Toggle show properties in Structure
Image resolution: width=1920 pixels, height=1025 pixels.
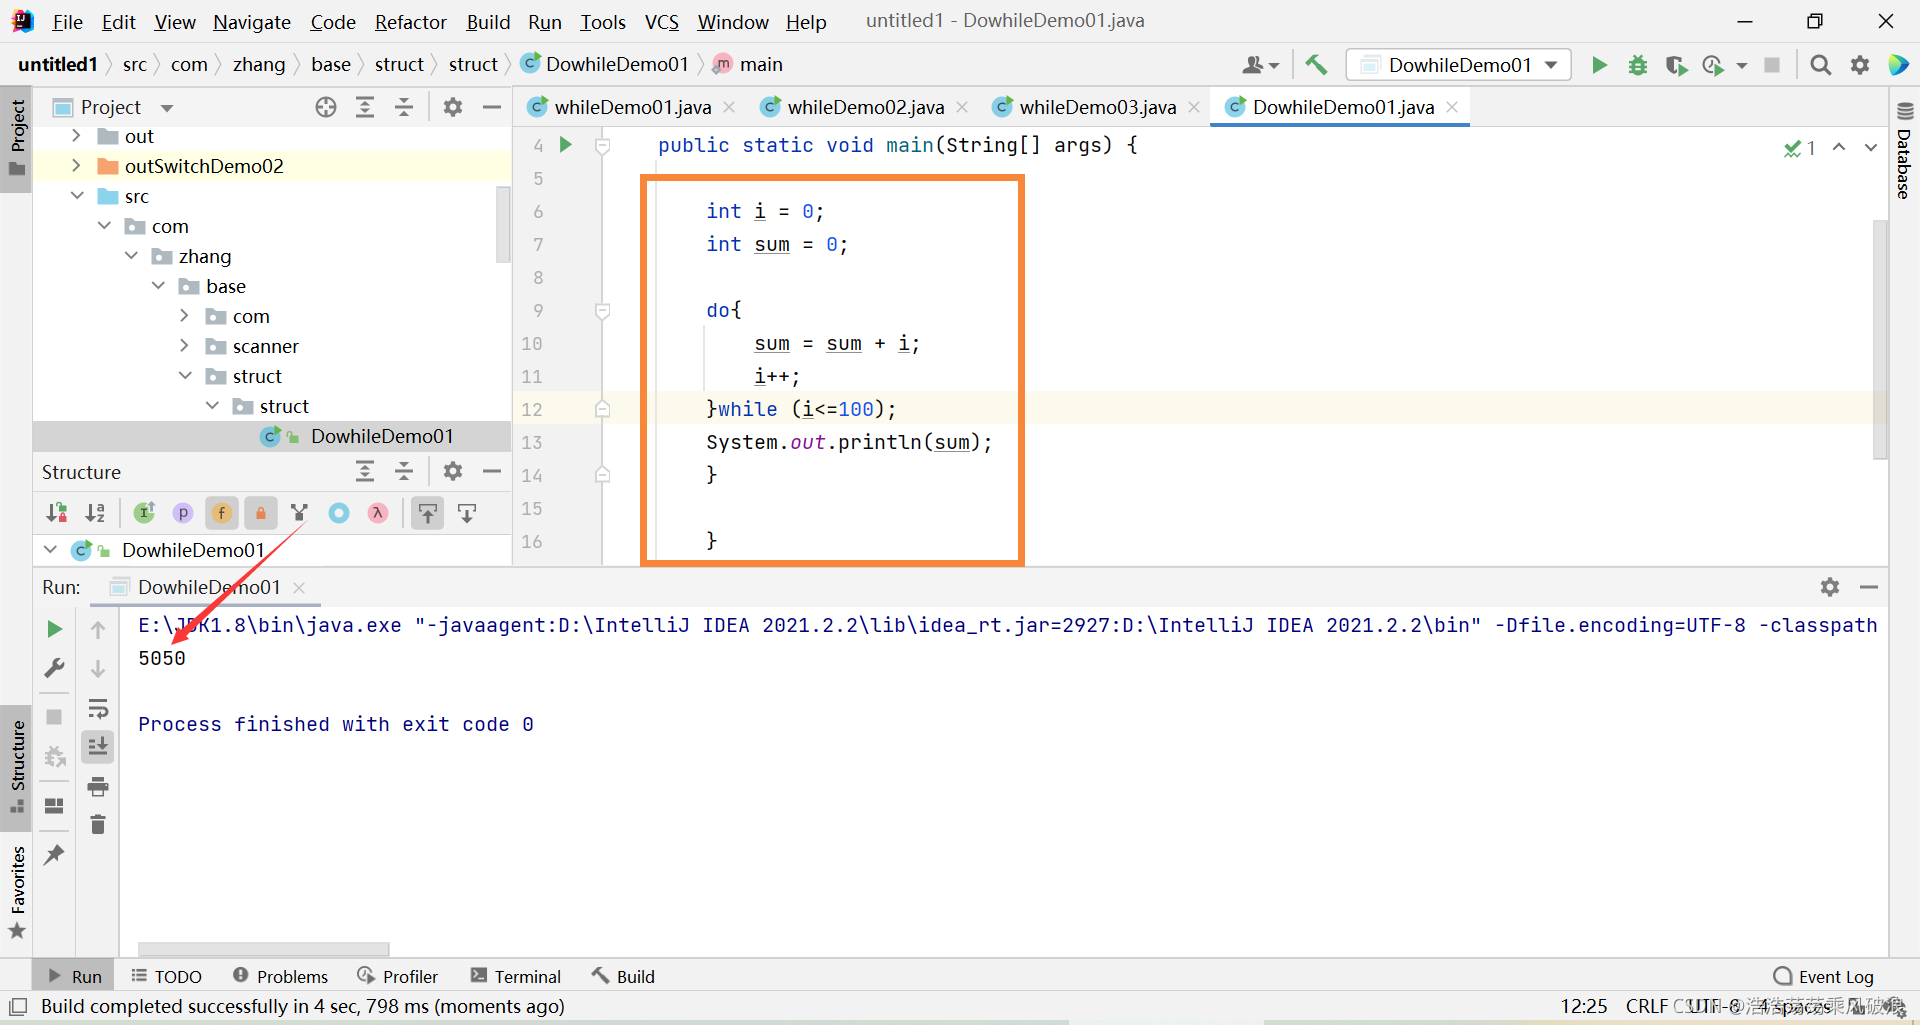coord(183,513)
